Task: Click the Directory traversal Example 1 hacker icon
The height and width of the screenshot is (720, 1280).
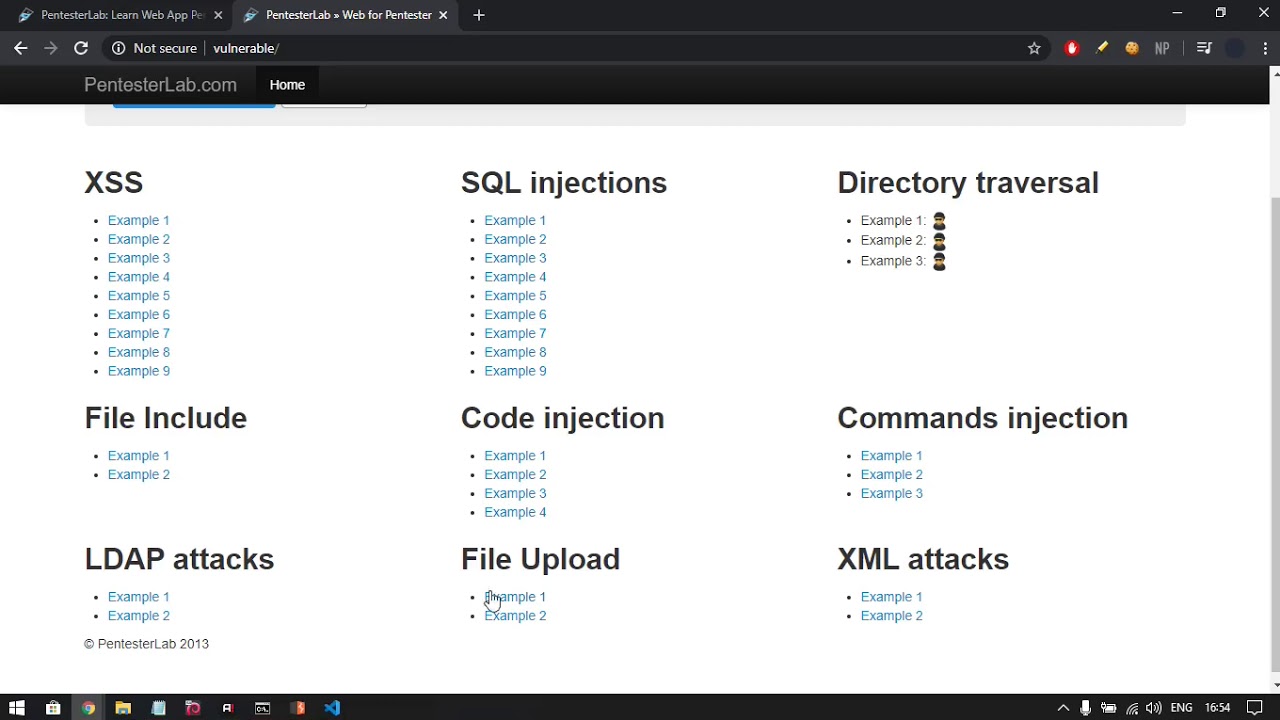Action: [939, 220]
